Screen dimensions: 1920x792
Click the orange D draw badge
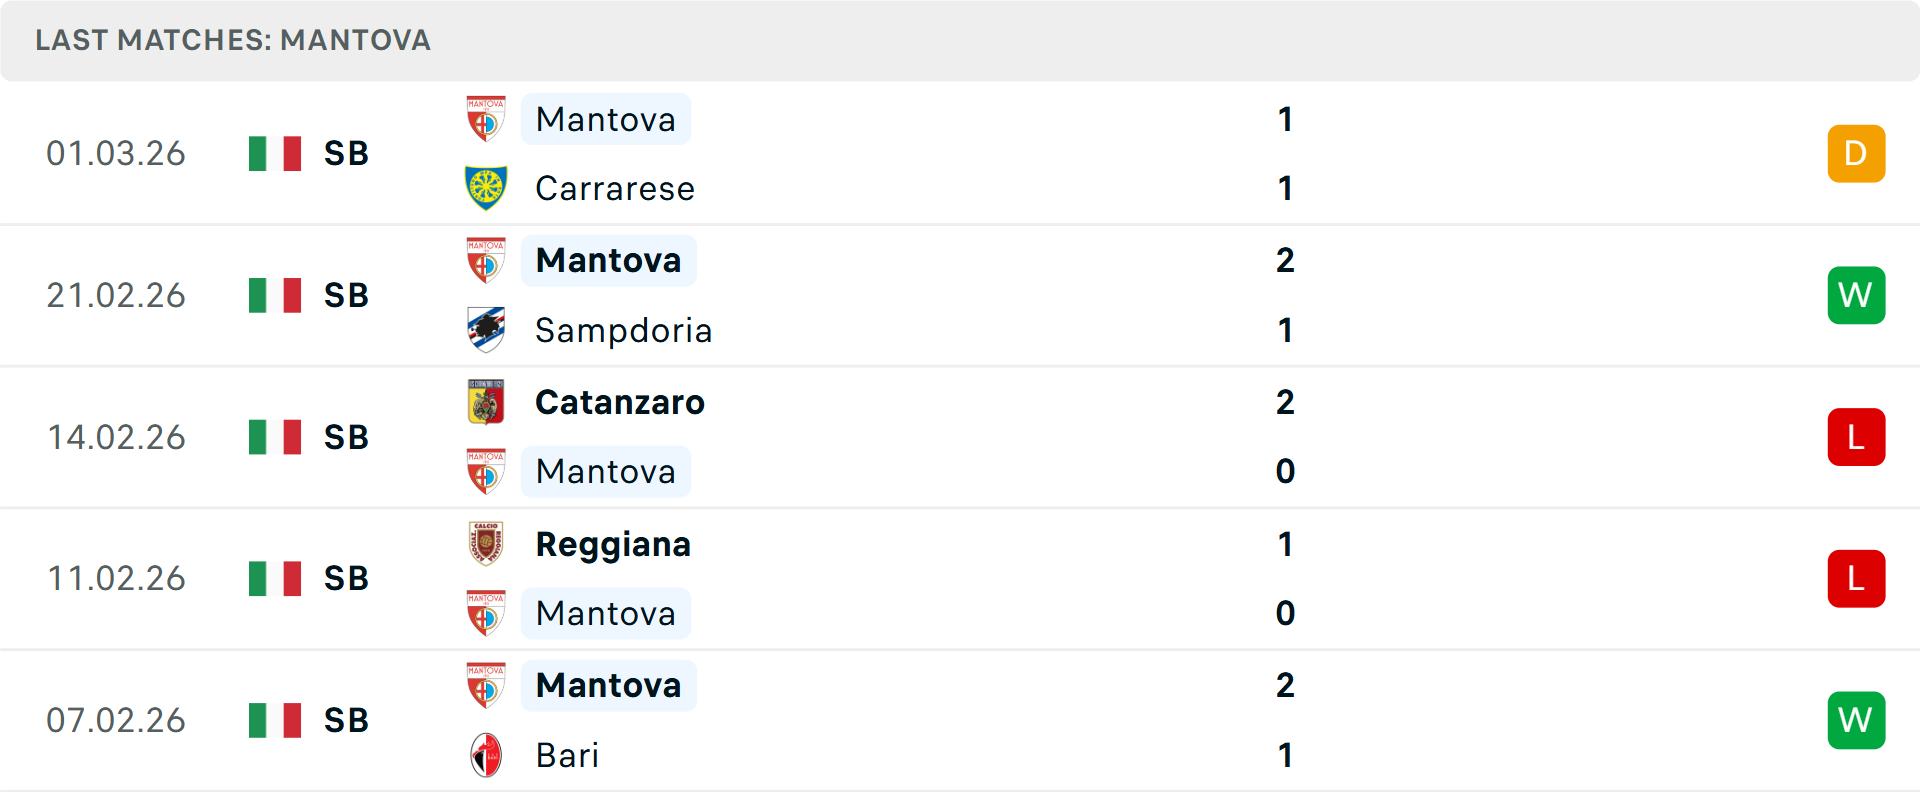point(1855,154)
